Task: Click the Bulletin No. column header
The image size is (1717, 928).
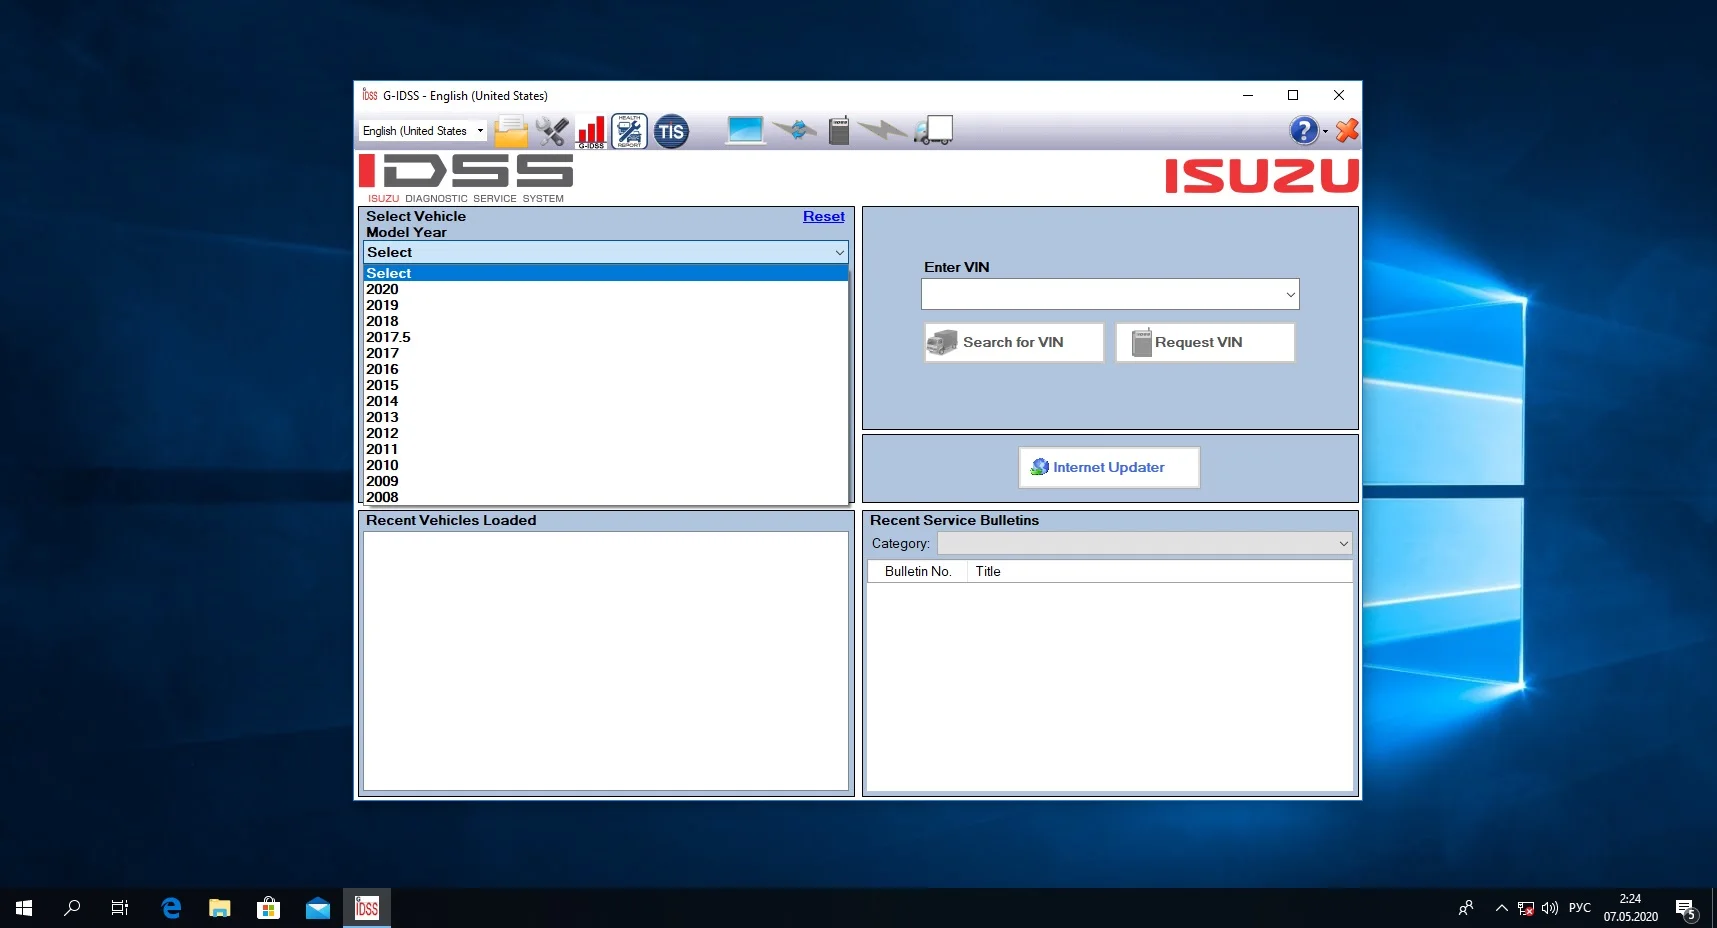Action: tap(916, 571)
